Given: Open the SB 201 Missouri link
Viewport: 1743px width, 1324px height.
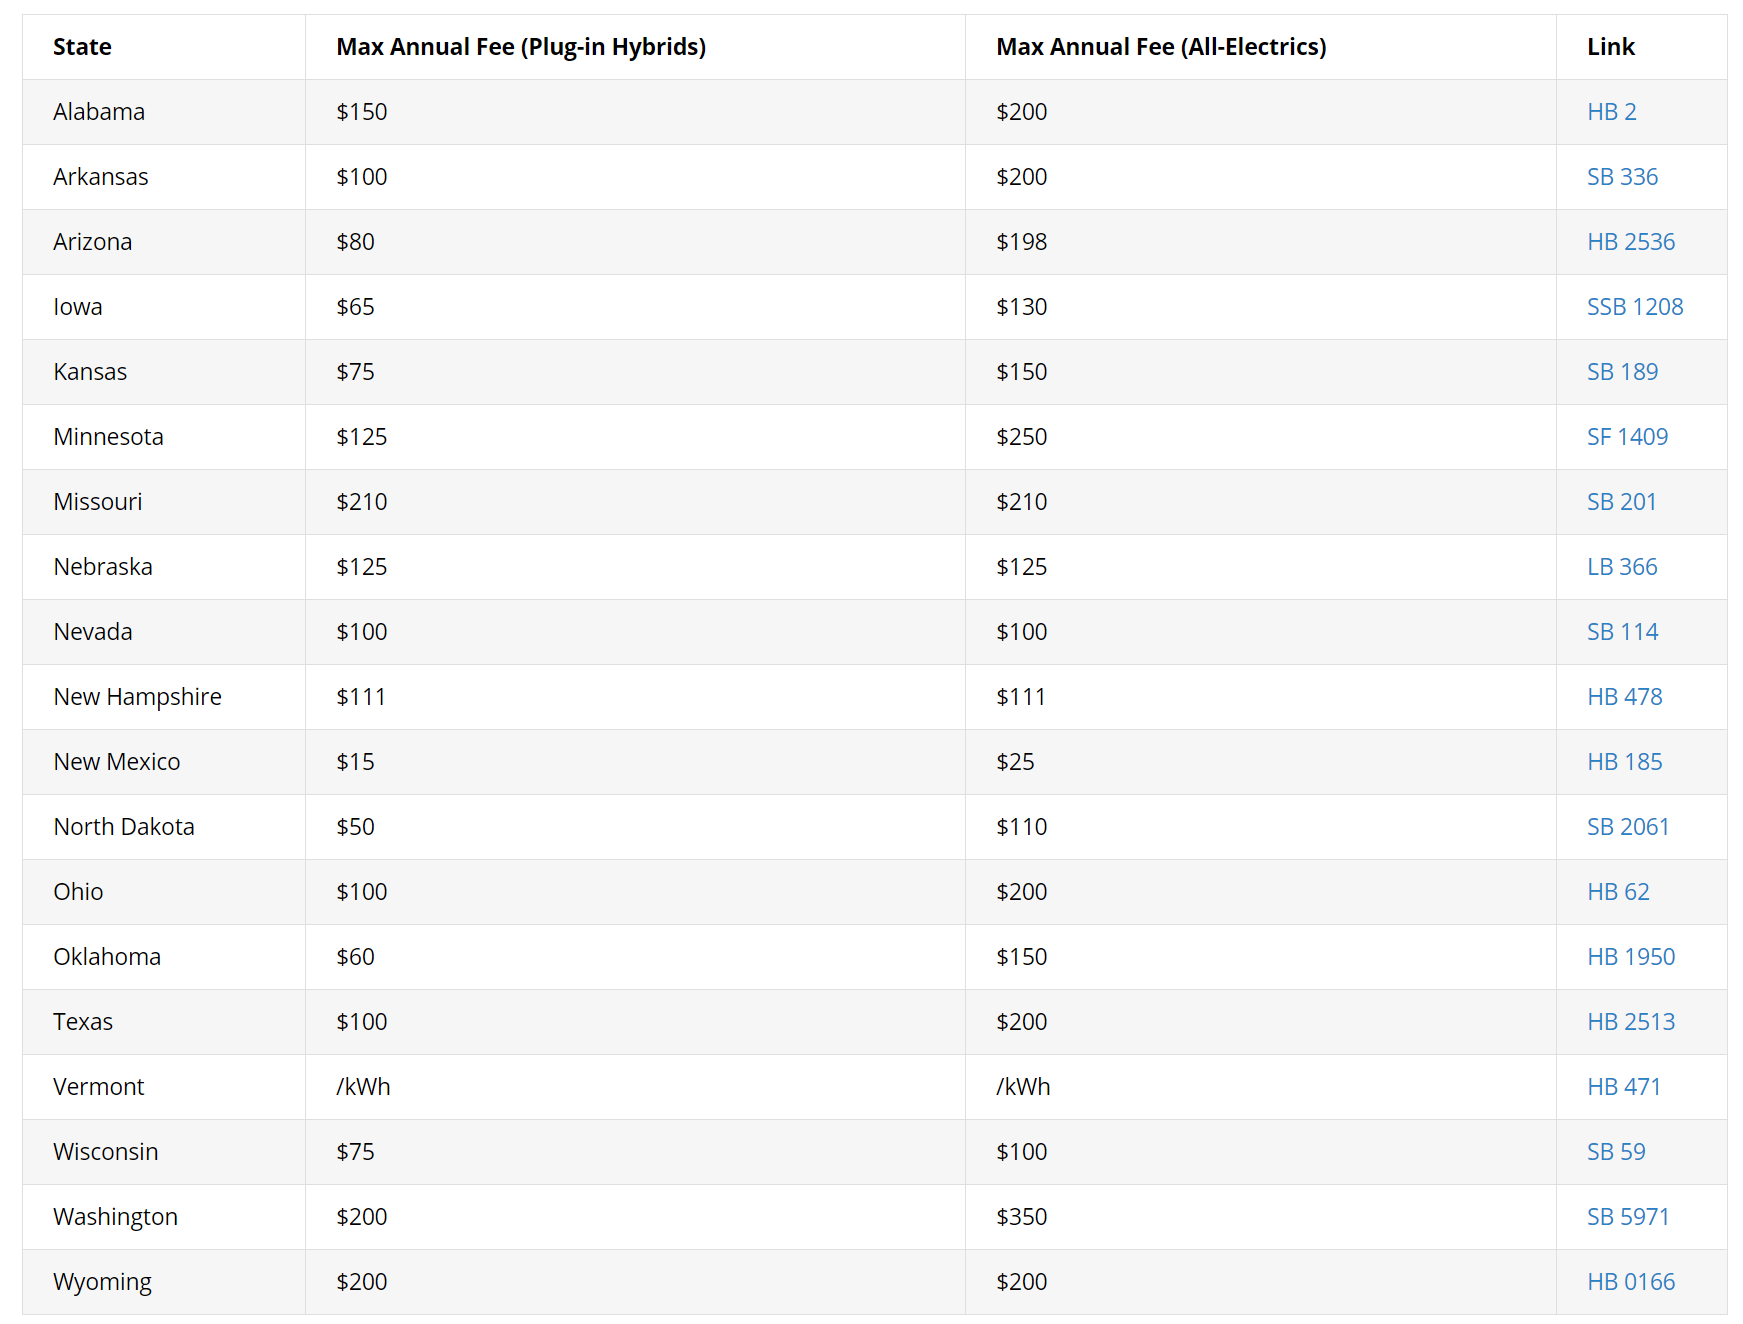Looking at the screenshot, I should (1621, 502).
